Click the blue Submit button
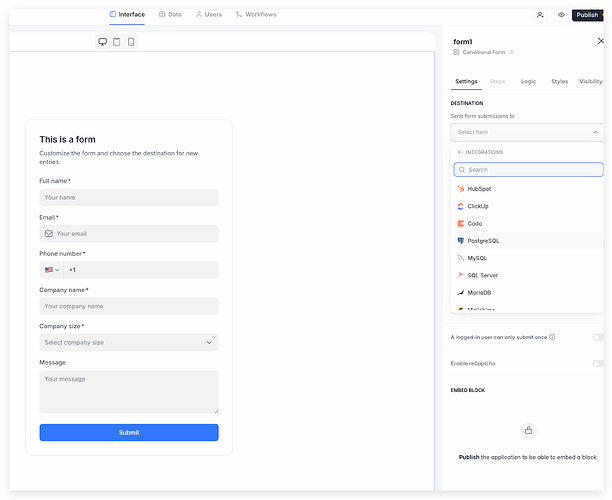This screenshot has height=500, width=612. pyautogui.click(x=129, y=432)
